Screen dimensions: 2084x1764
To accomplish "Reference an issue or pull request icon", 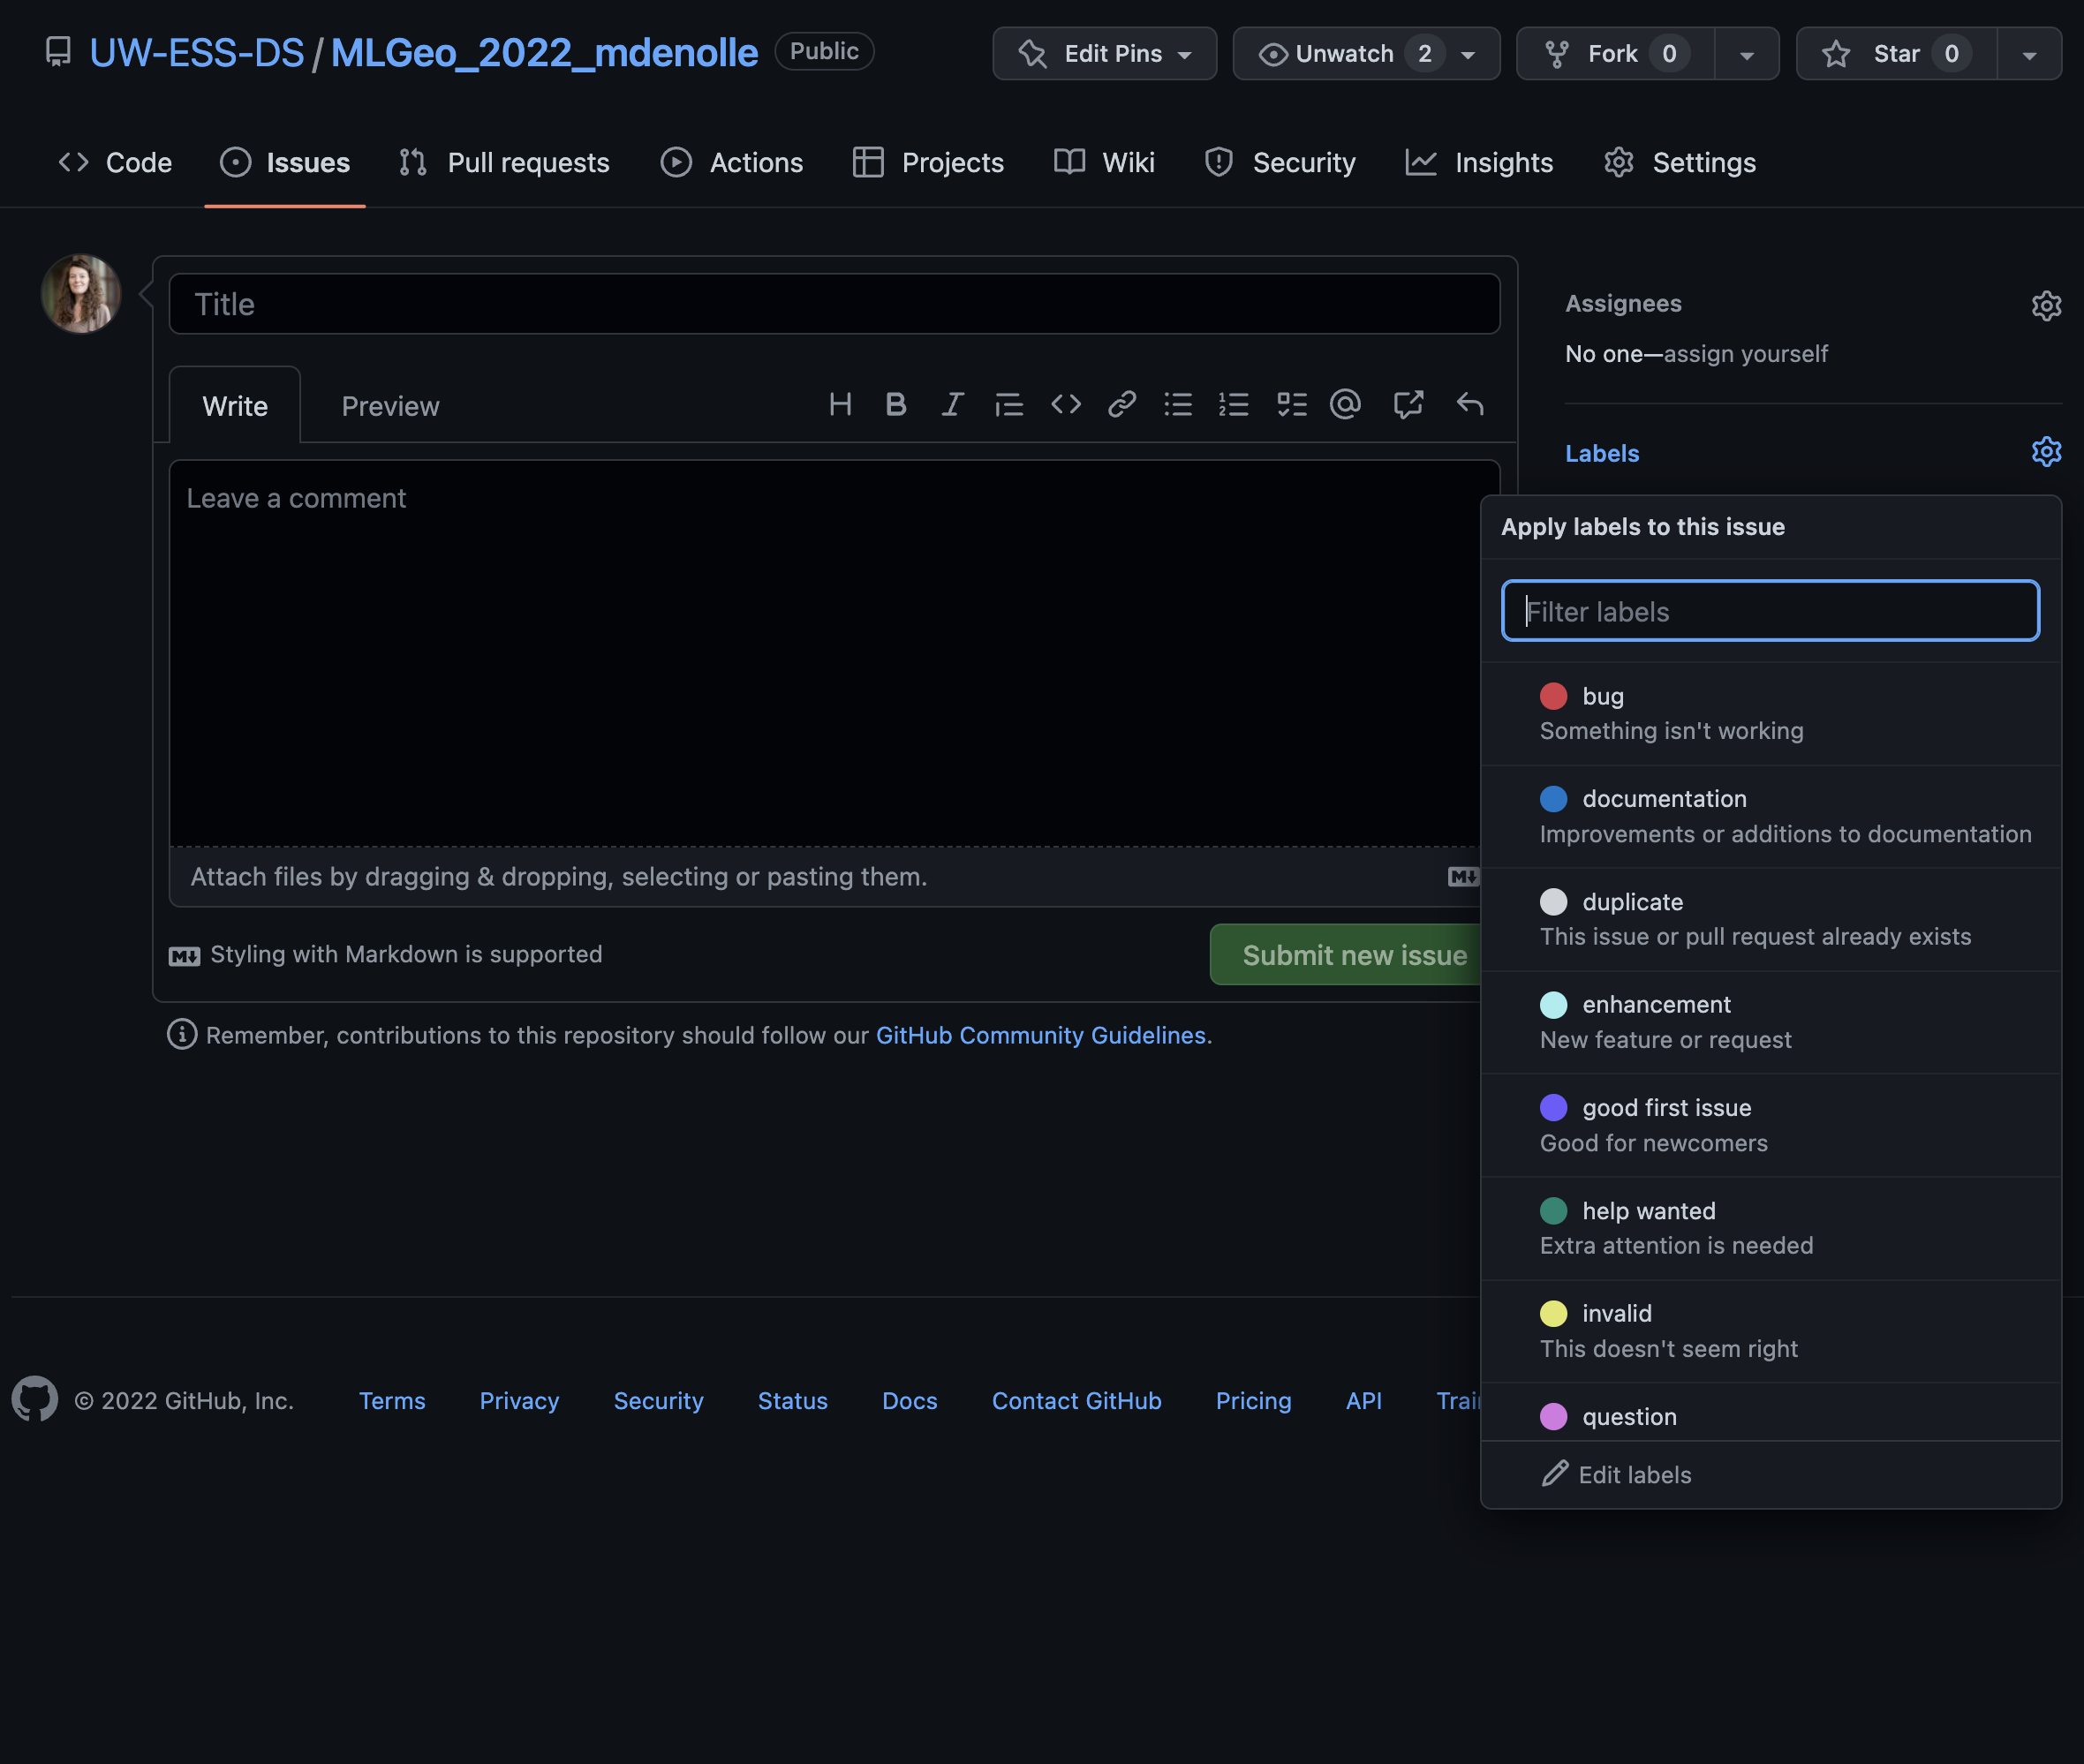I will pyautogui.click(x=1408, y=404).
